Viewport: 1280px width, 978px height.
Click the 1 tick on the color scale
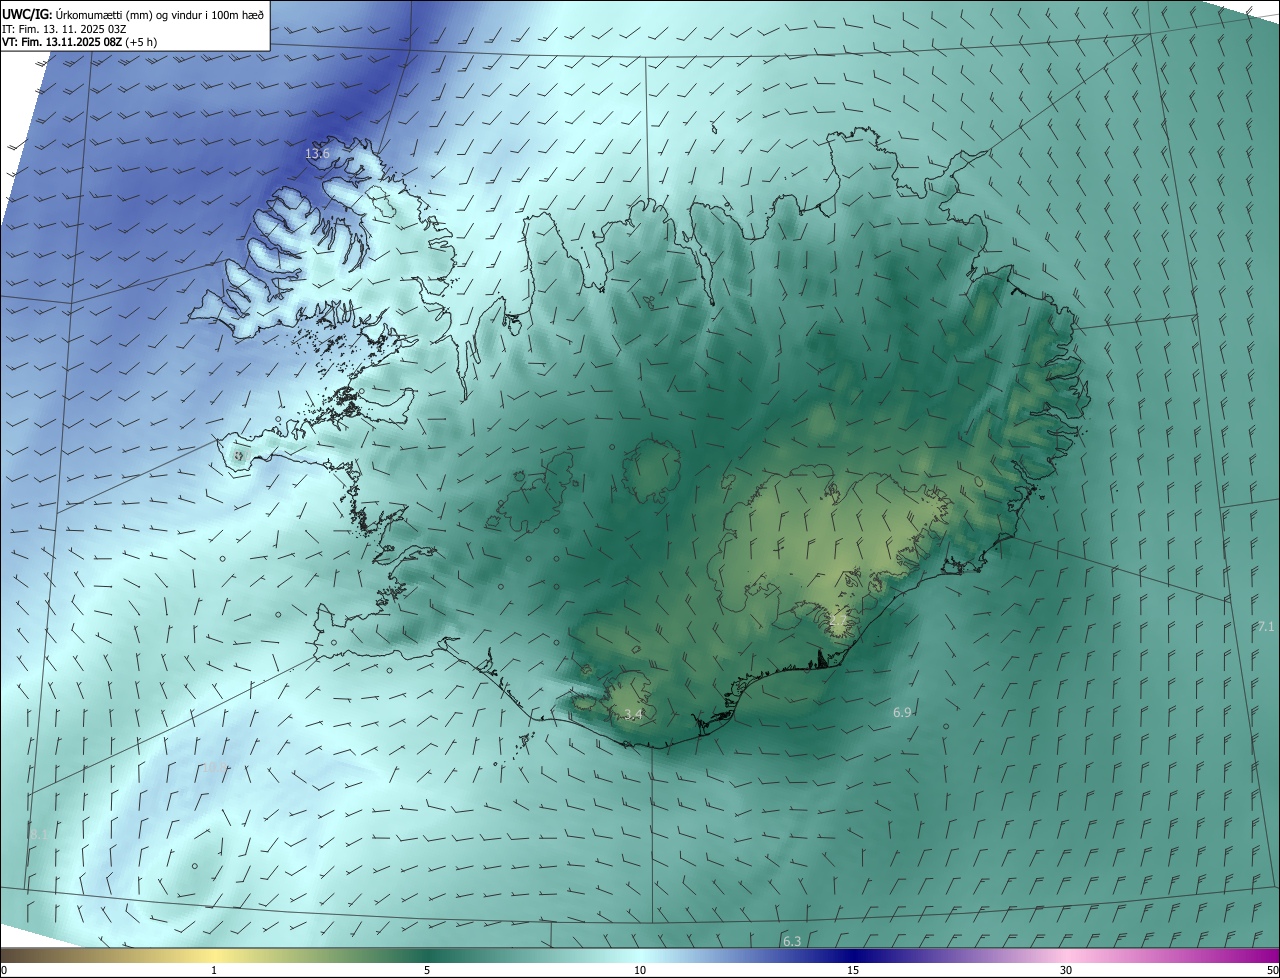[x=214, y=970]
